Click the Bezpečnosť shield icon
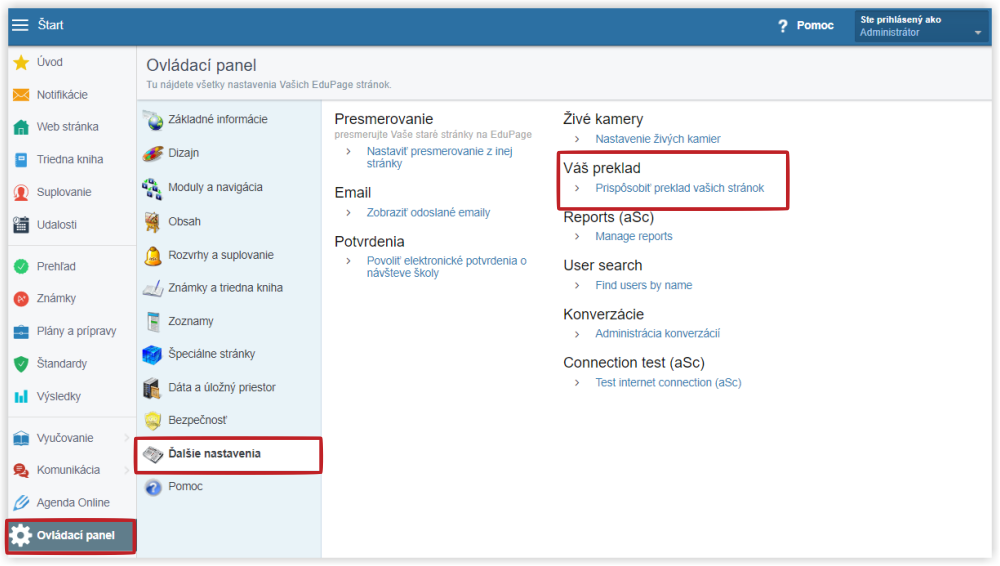1000x566 pixels. (x=152, y=420)
